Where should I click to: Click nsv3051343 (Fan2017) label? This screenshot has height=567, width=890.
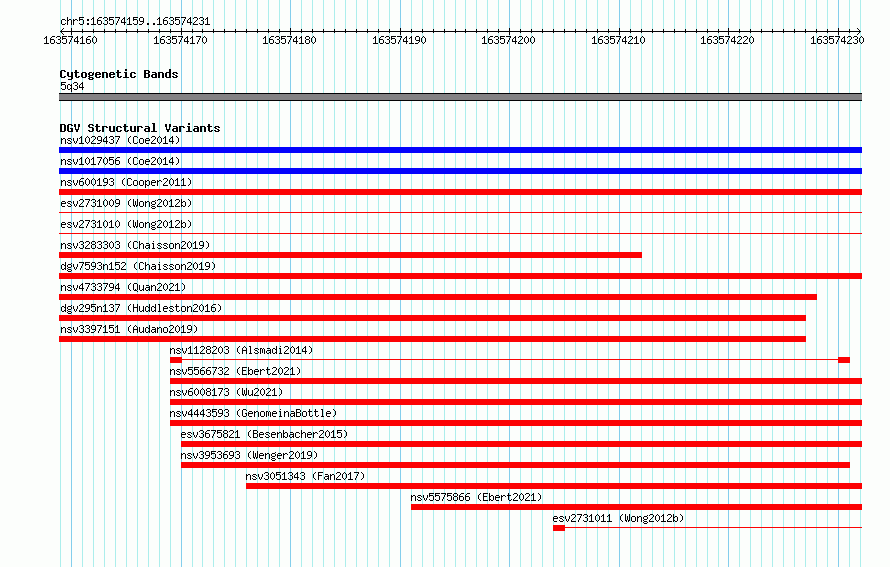[305, 476]
